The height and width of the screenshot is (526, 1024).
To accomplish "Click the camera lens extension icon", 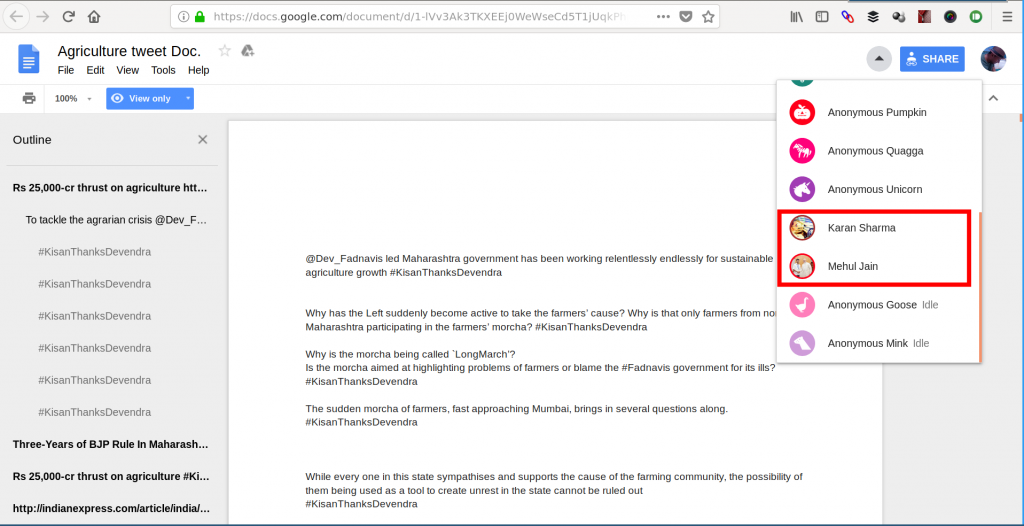I will 950,17.
